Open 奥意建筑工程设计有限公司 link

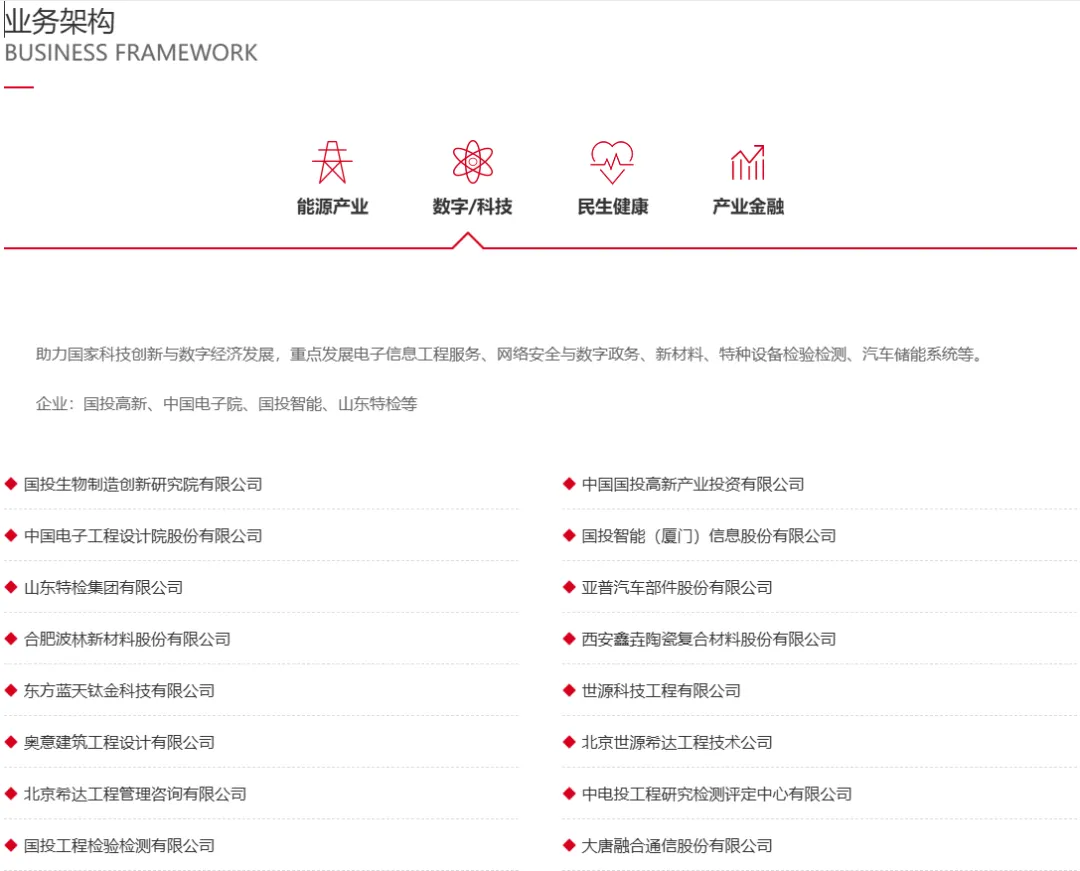coord(119,742)
